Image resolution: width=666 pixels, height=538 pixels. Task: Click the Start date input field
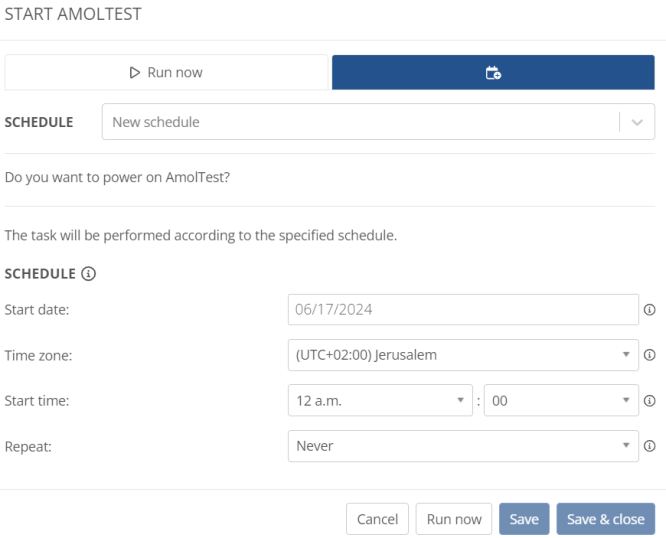(463, 310)
